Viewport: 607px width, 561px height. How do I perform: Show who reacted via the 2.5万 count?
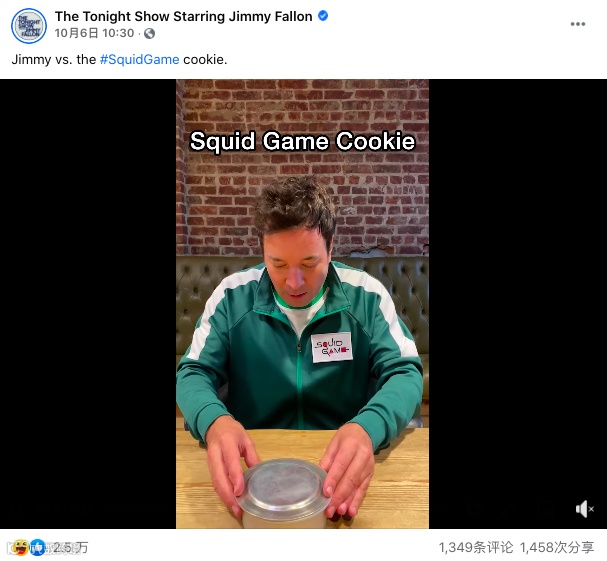(70, 547)
